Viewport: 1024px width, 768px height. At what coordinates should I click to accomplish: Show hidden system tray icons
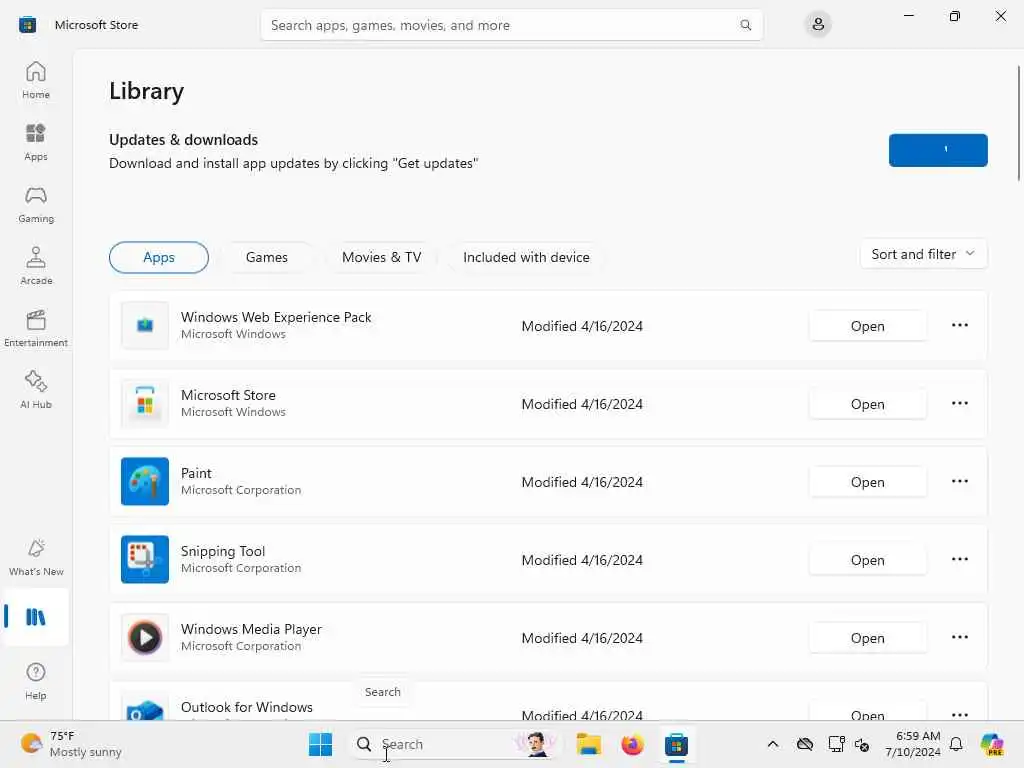pos(773,744)
